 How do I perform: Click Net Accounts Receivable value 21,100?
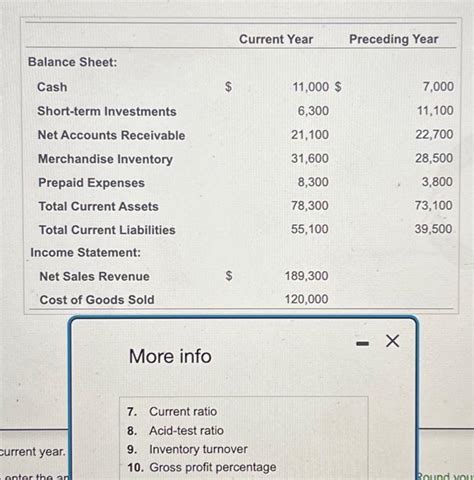(x=310, y=135)
